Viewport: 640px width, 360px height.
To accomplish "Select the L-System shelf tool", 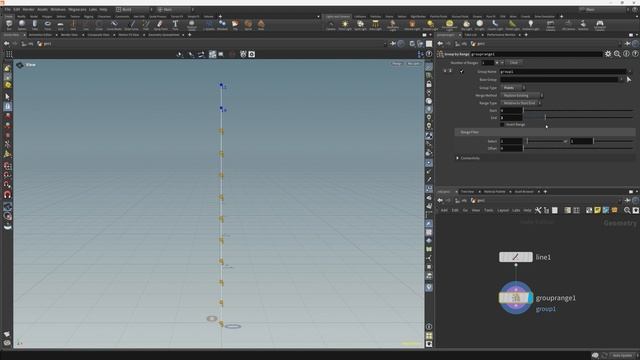I will pos(209,25).
